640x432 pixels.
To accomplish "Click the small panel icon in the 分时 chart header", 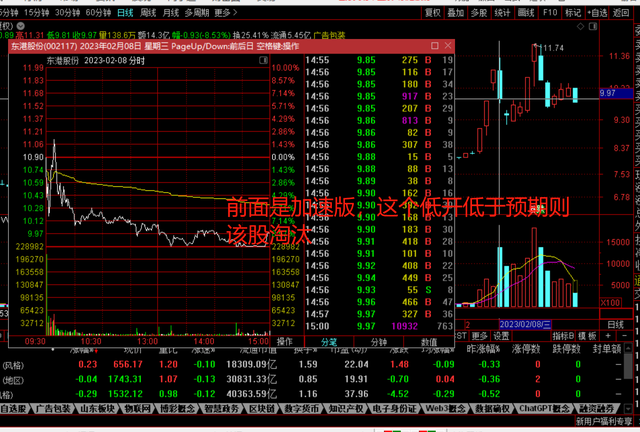I will [x=264, y=60].
